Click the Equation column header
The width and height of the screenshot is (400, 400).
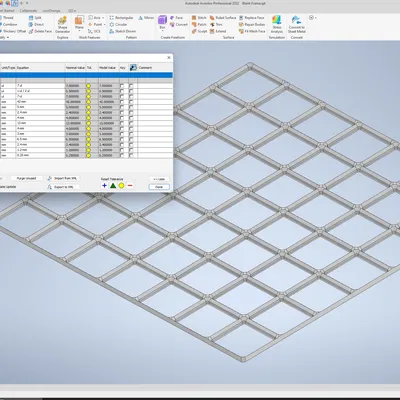(x=40, y=68)
